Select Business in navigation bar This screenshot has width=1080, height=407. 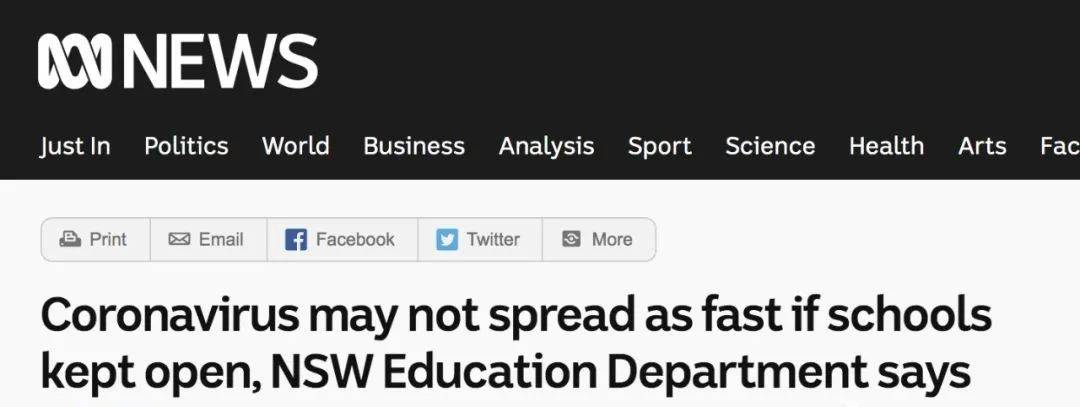[414, 146]
